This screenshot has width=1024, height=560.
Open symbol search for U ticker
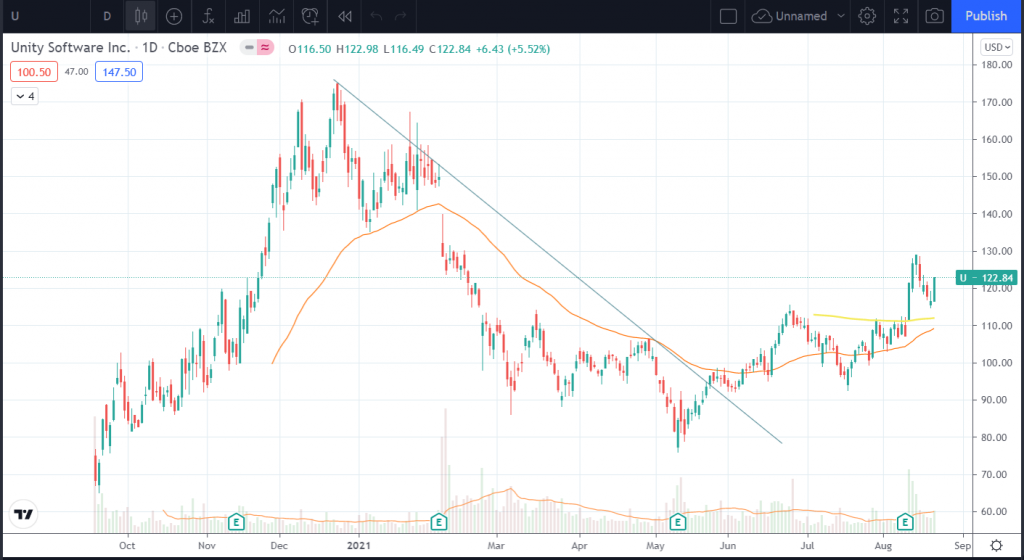(15, 16)
